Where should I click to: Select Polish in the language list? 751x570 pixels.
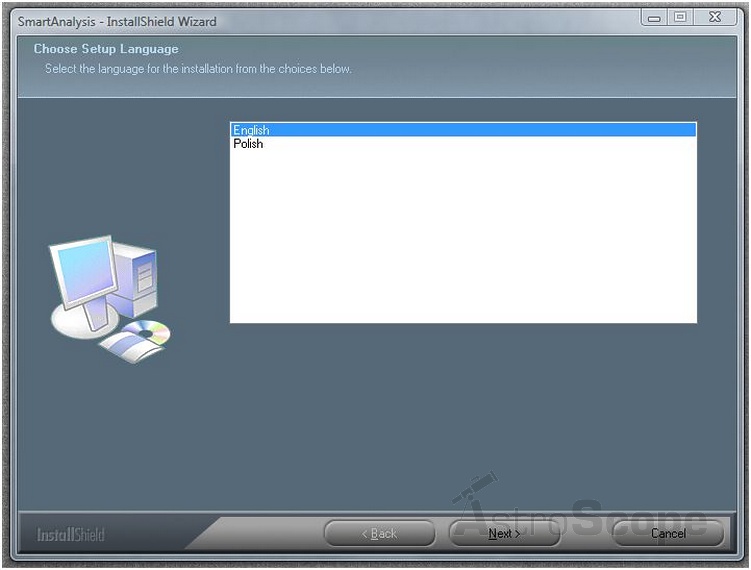(x=248, y=144)
